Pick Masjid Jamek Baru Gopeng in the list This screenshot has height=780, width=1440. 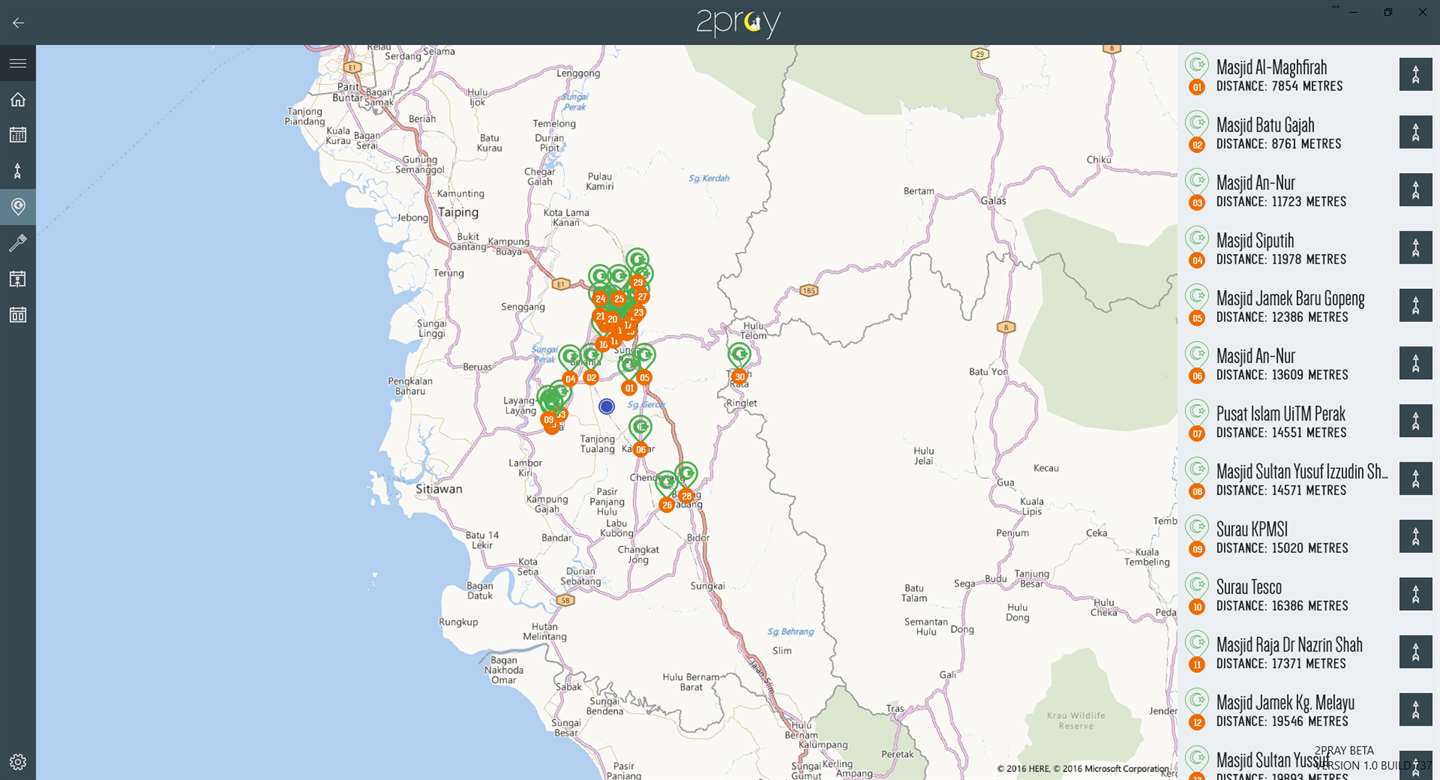(x=1308, y=306)
